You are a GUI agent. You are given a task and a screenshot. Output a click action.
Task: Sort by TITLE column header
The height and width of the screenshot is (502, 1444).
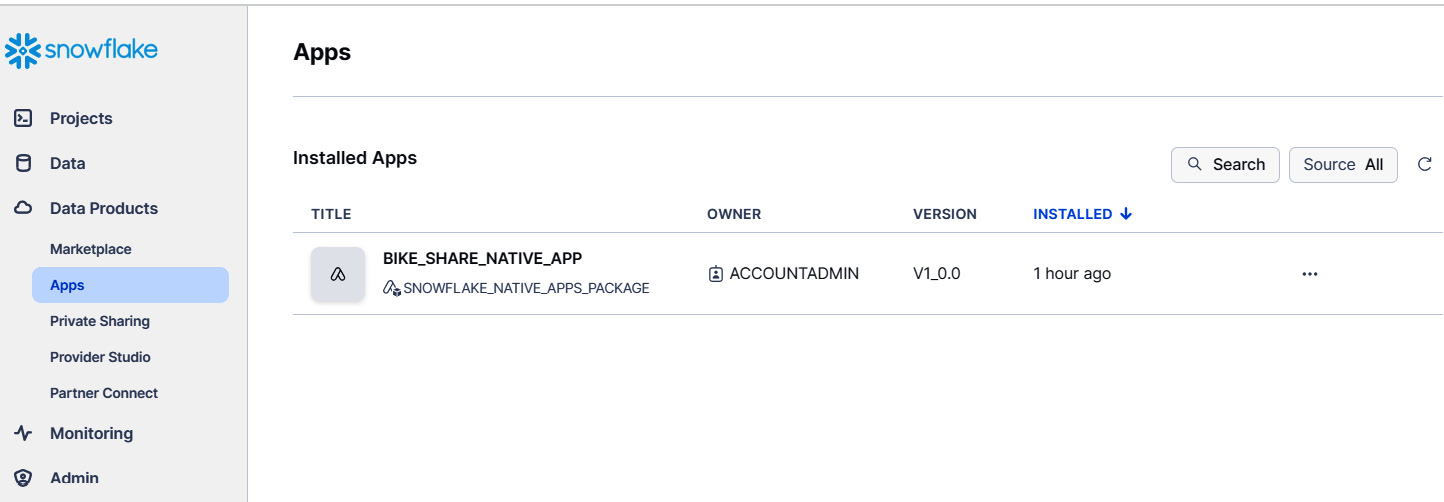(x=331, y=214)
